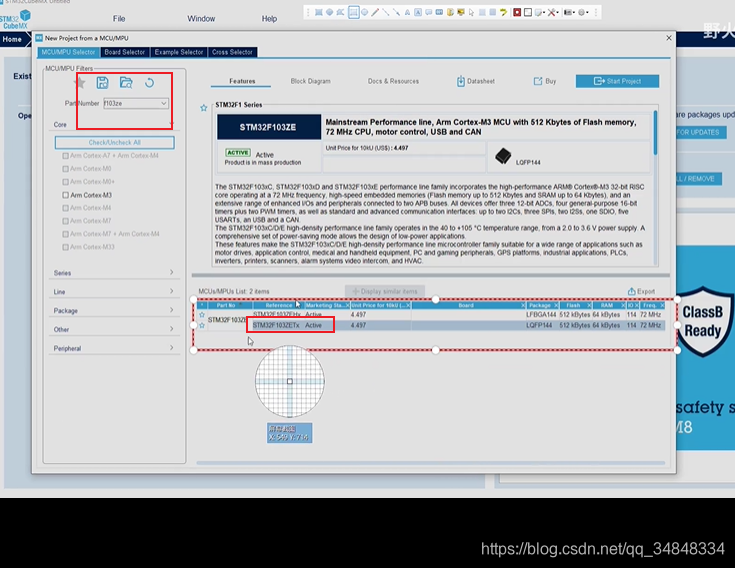The height and width of the screenshot is (568, 735).
Task: Sort by the Reference column header
Action: [x=278, y=306]
